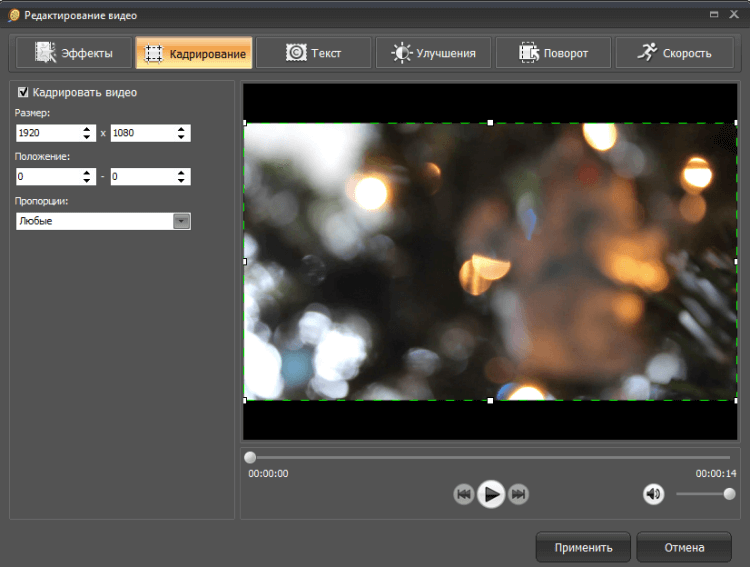Click the 00:00:14 duration label
This screenshot has width=750, height=567.
(x=716, y=474)
